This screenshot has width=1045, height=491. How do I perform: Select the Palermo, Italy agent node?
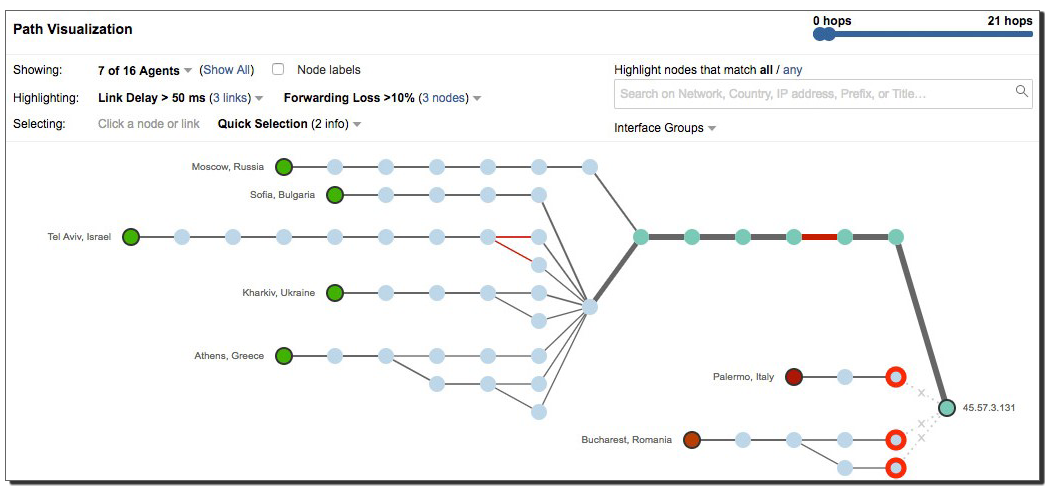click(x=794, y=377)
